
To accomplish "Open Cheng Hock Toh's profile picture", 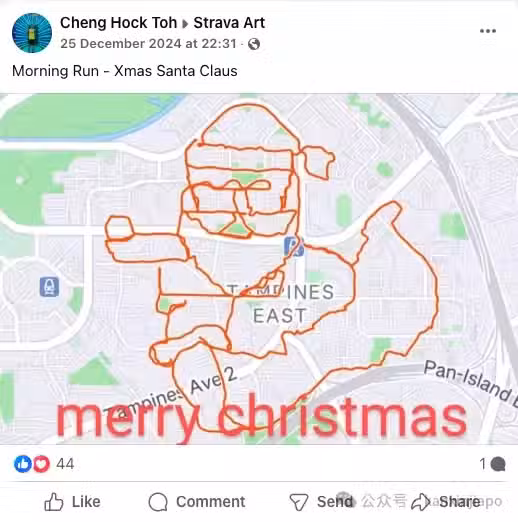I will (x=32, y=33).
